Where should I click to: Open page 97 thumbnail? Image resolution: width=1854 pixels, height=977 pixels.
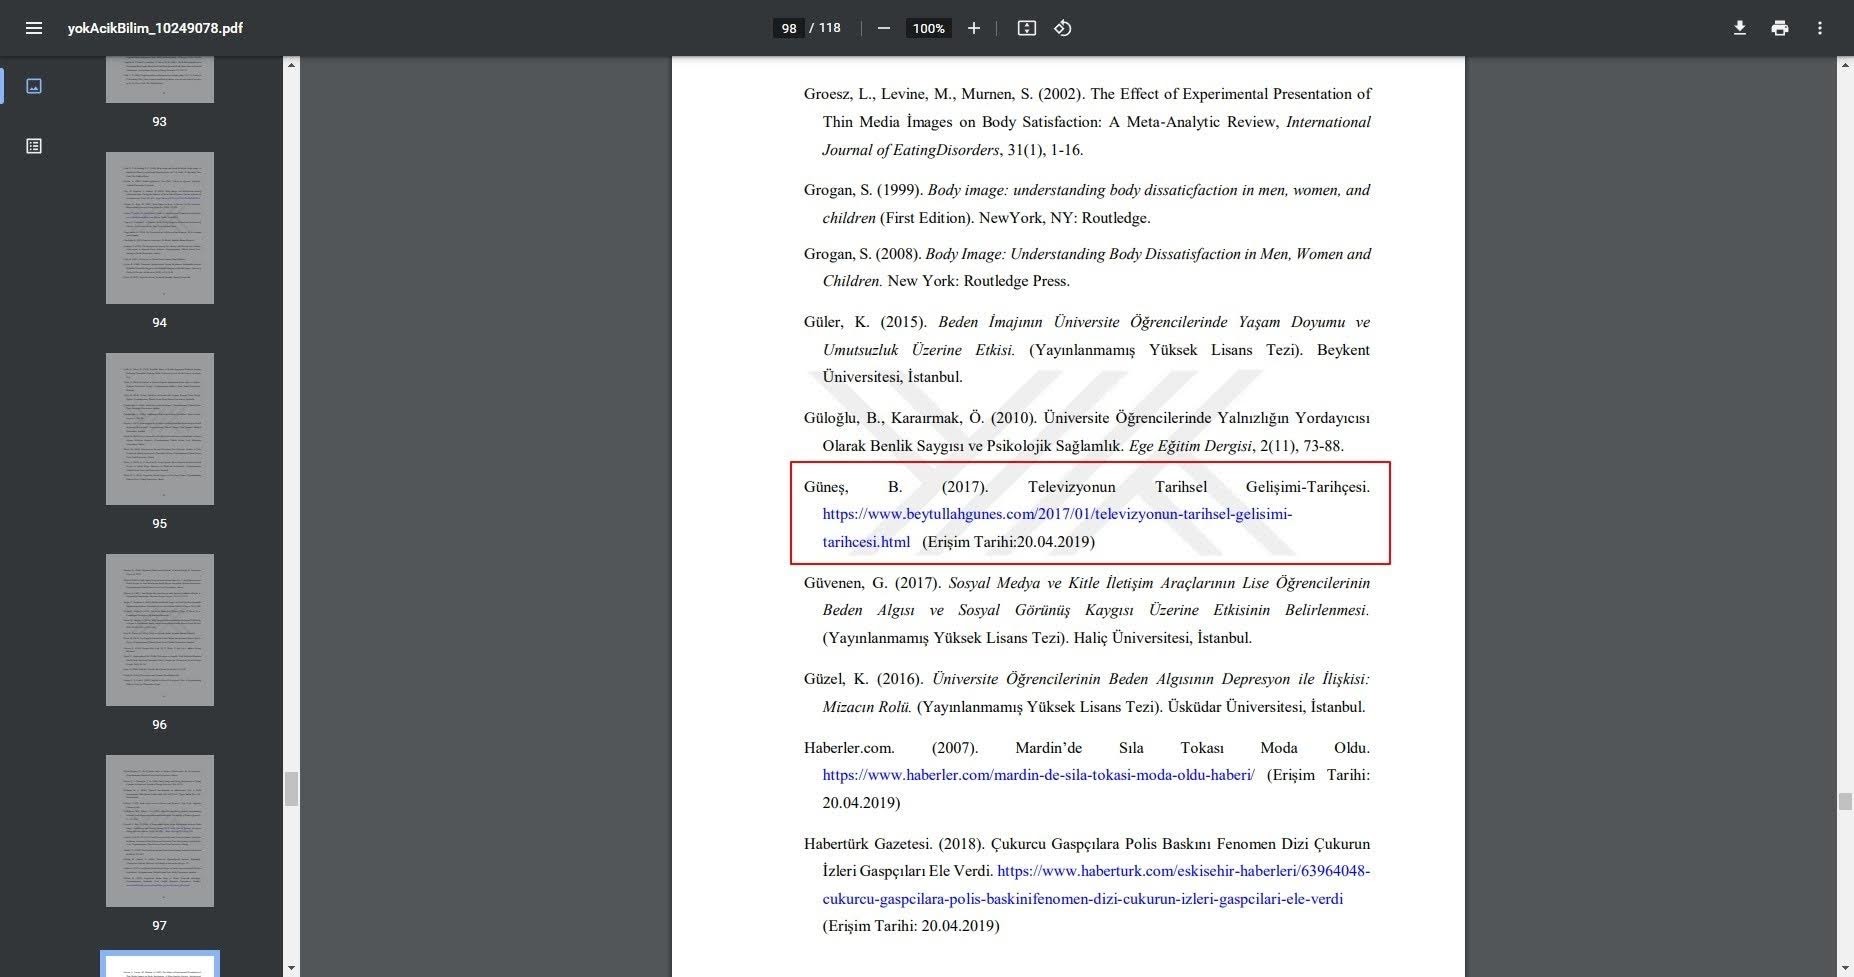coord(160,831)
